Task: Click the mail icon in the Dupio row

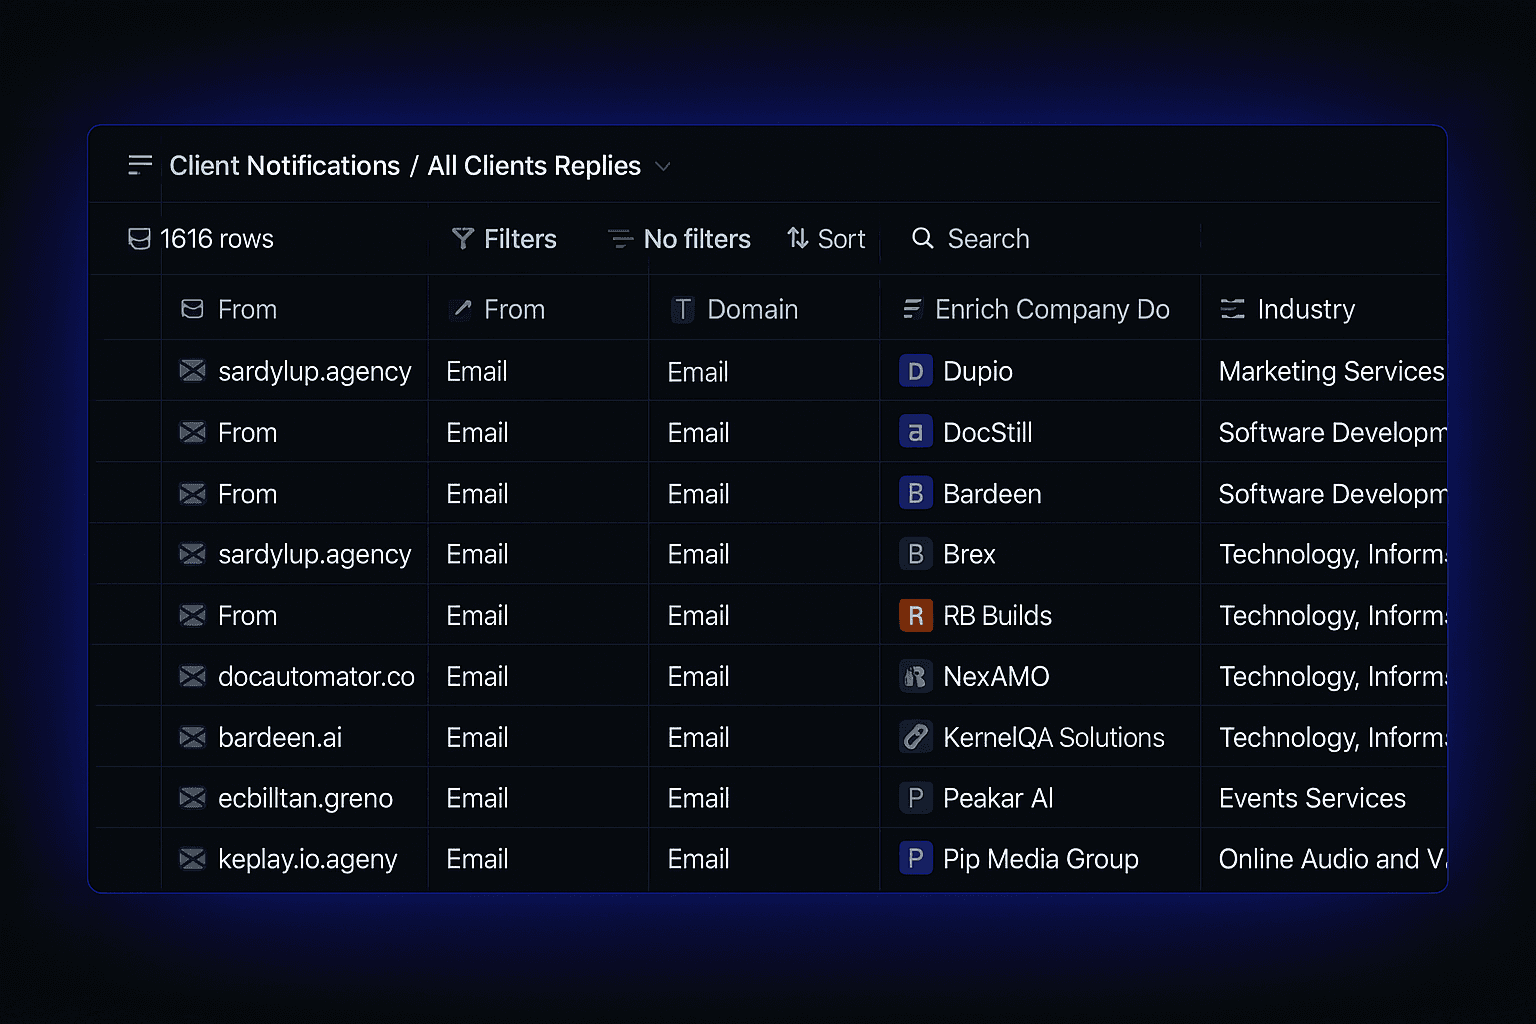Action: pos(192,371)
